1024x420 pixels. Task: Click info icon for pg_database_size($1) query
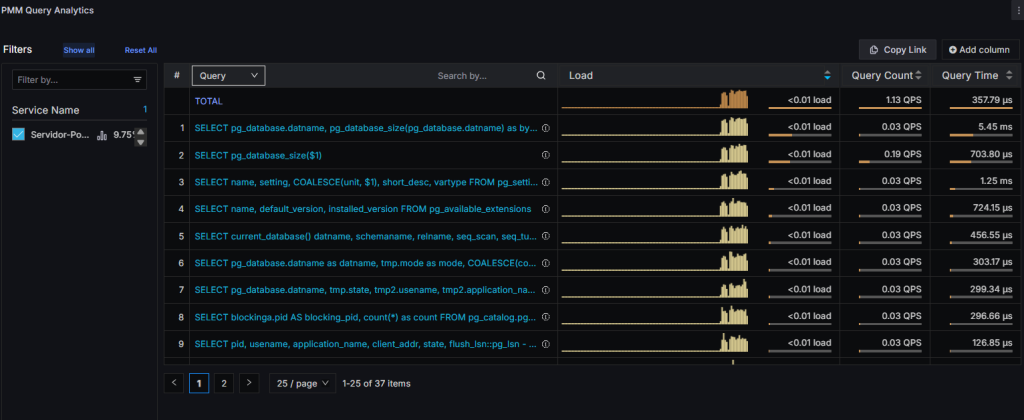pyautogui.click(x=546, y=155)
